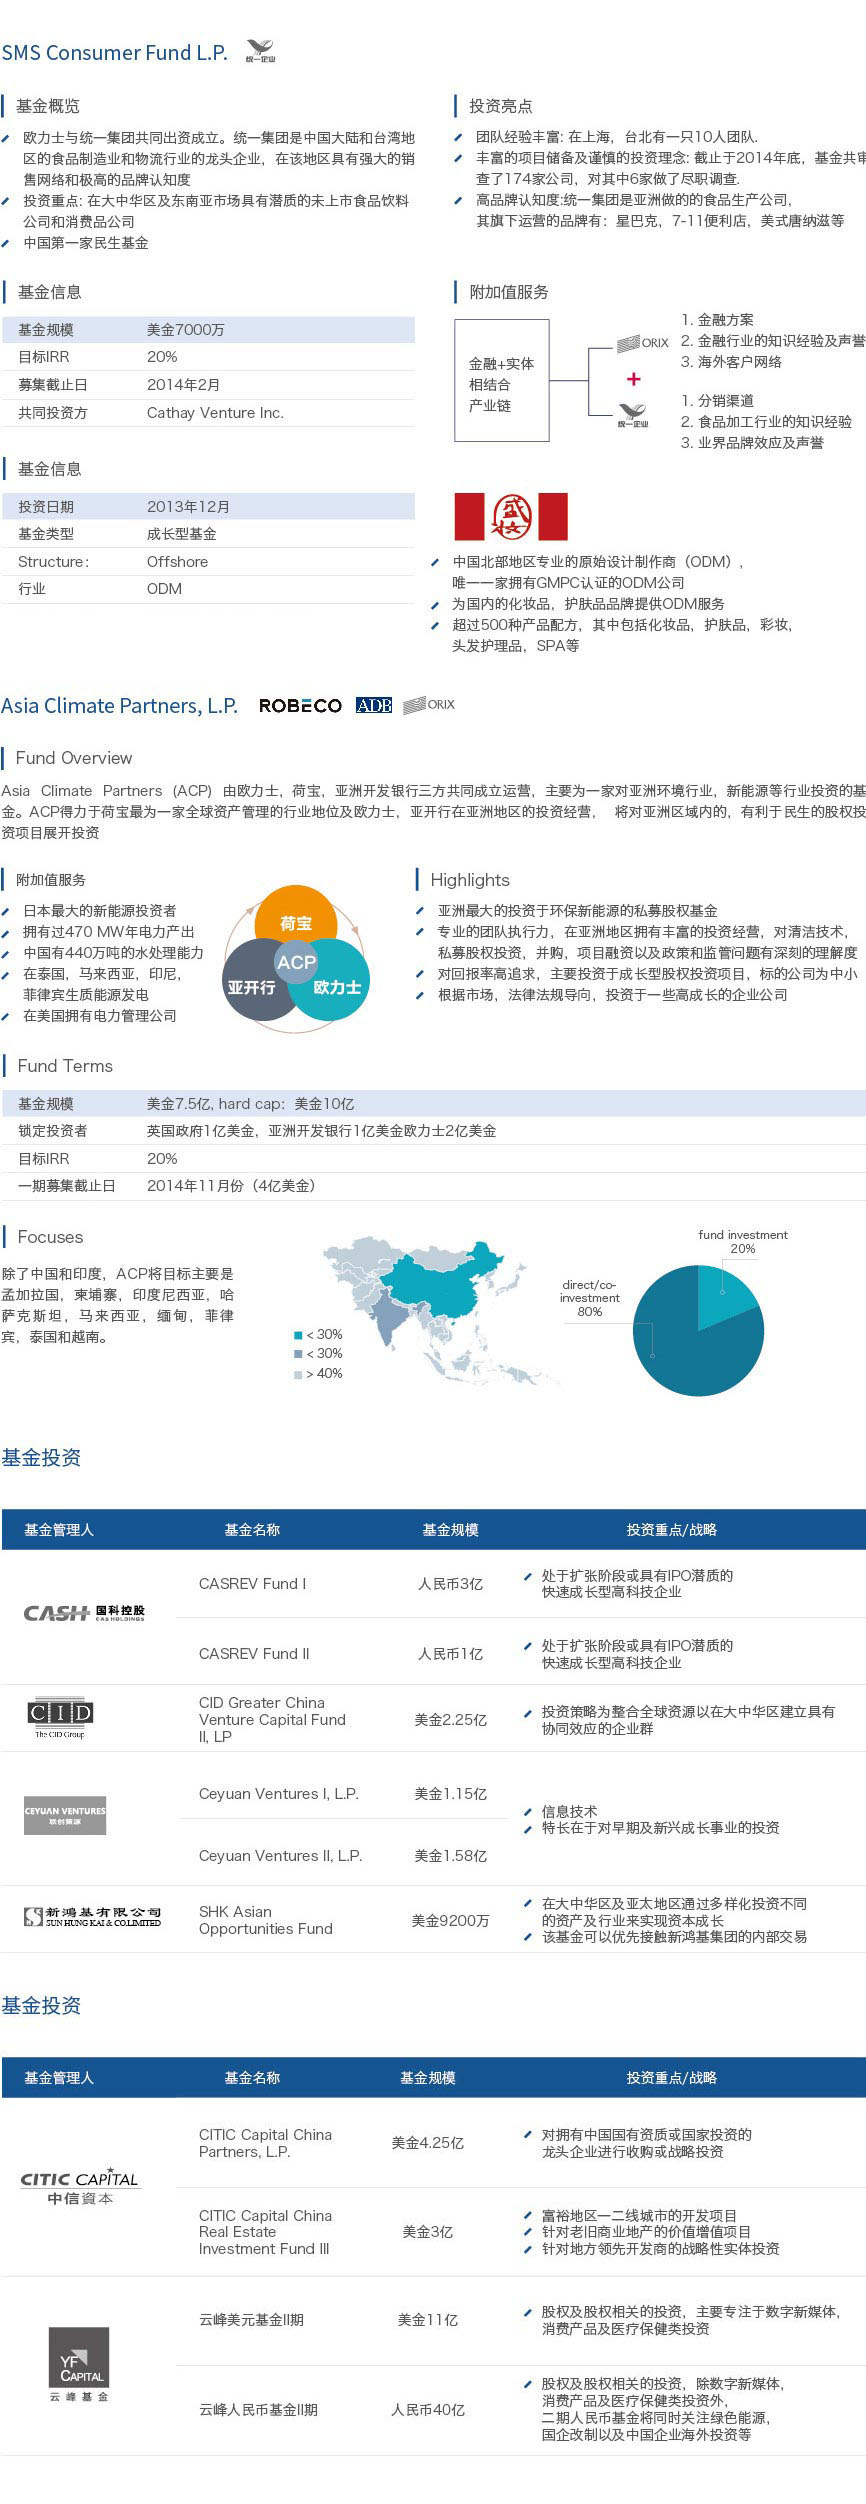866x2504 pixels.
Task: Click the teal < 30% legend swatch
Action: coord(298,1335)
